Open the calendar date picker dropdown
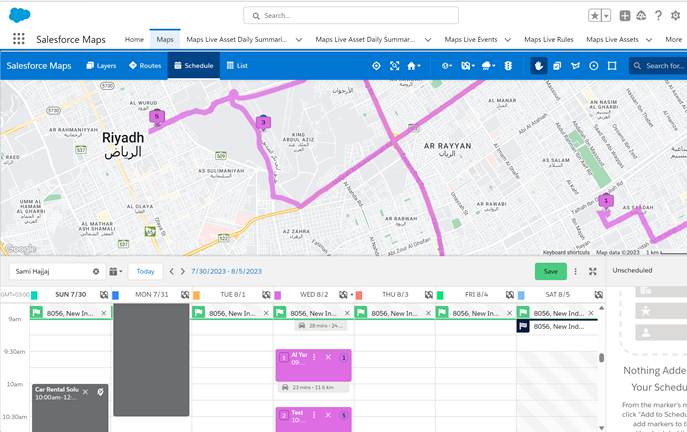This screenshot has height=432, width=687. [116, 272]
